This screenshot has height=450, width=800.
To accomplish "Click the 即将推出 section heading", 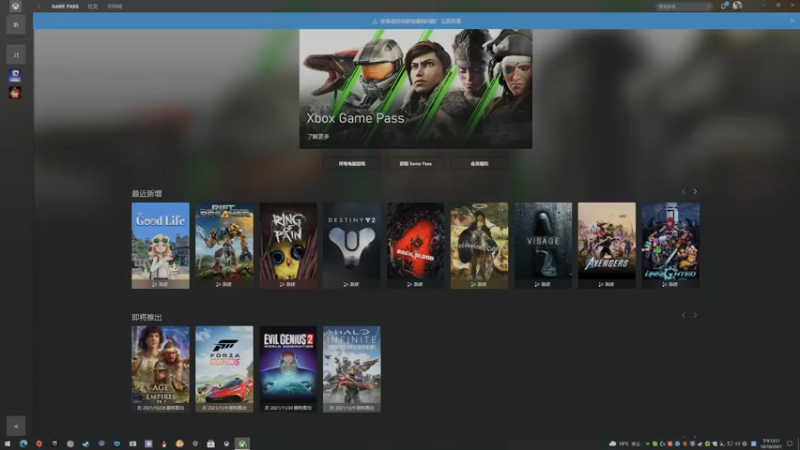I will point(146,317).
